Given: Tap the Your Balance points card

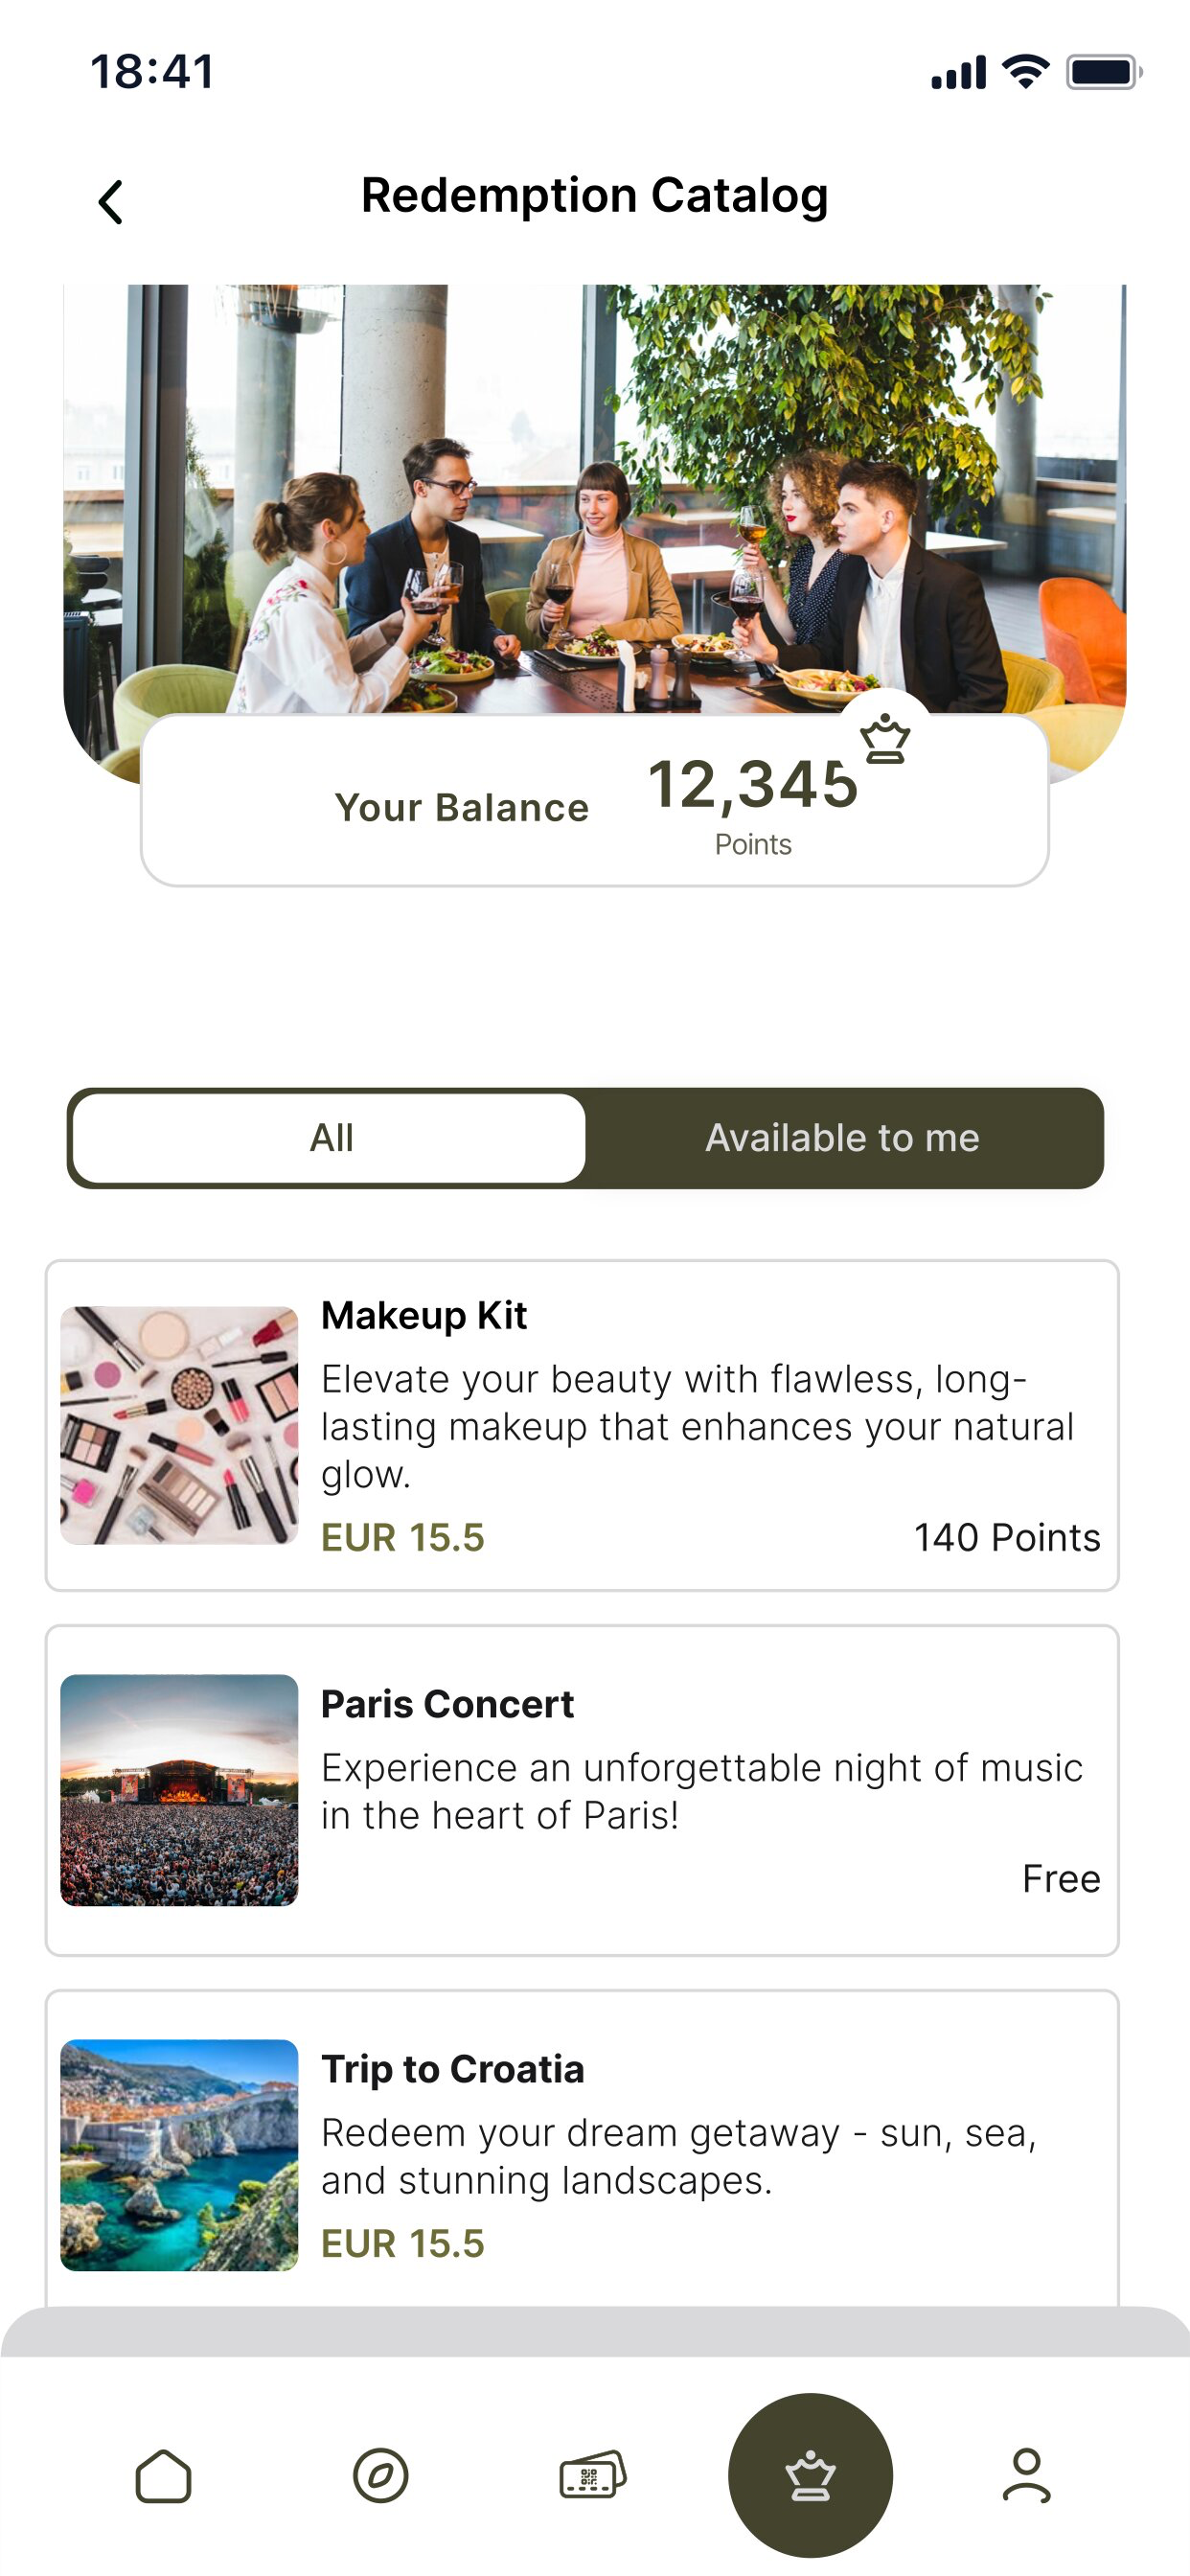Looking at the screenshot, I should pyautogui.click(x=595, y=800).
